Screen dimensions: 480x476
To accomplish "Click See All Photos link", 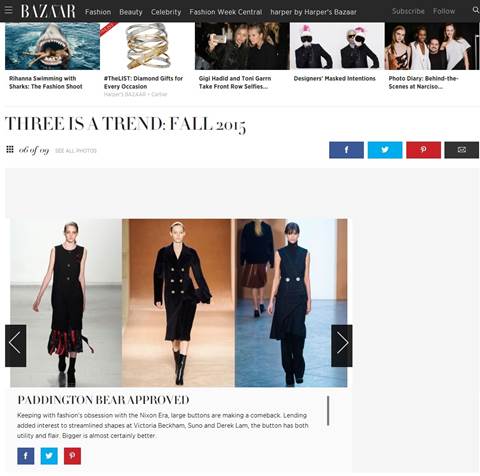I will pyautogui.click(x=76, y=151).
